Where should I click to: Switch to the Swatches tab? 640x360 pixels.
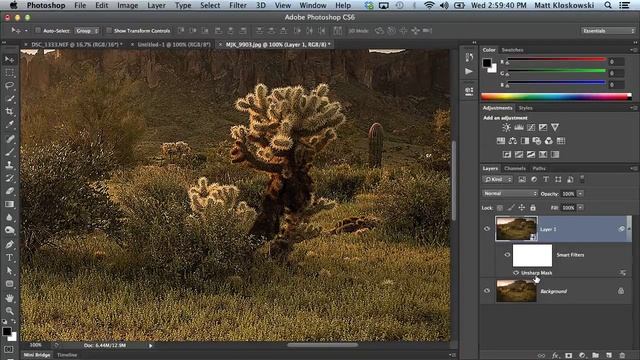click(x=512, y=50)
